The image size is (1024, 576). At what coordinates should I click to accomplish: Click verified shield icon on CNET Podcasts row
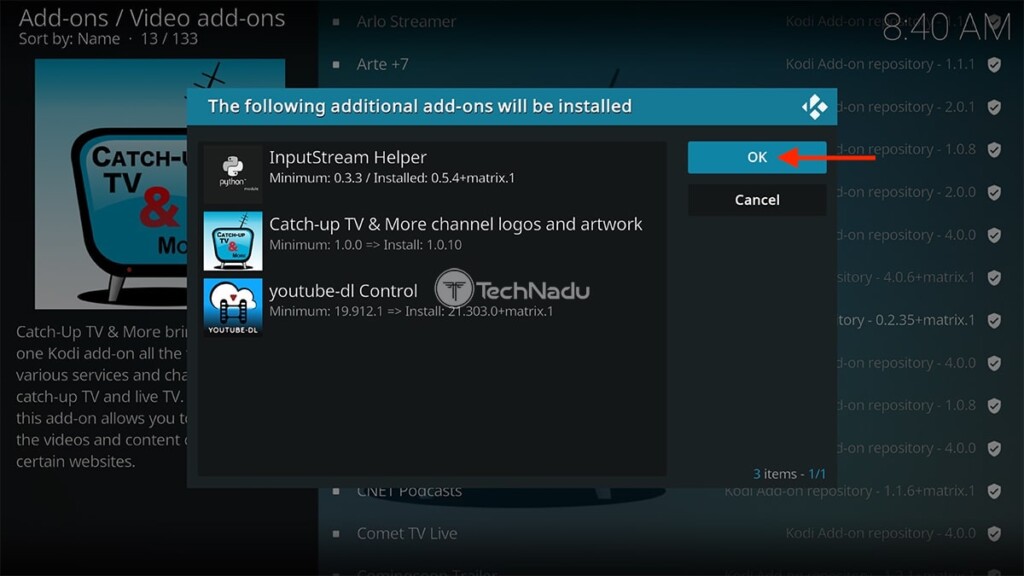point(994,491)
